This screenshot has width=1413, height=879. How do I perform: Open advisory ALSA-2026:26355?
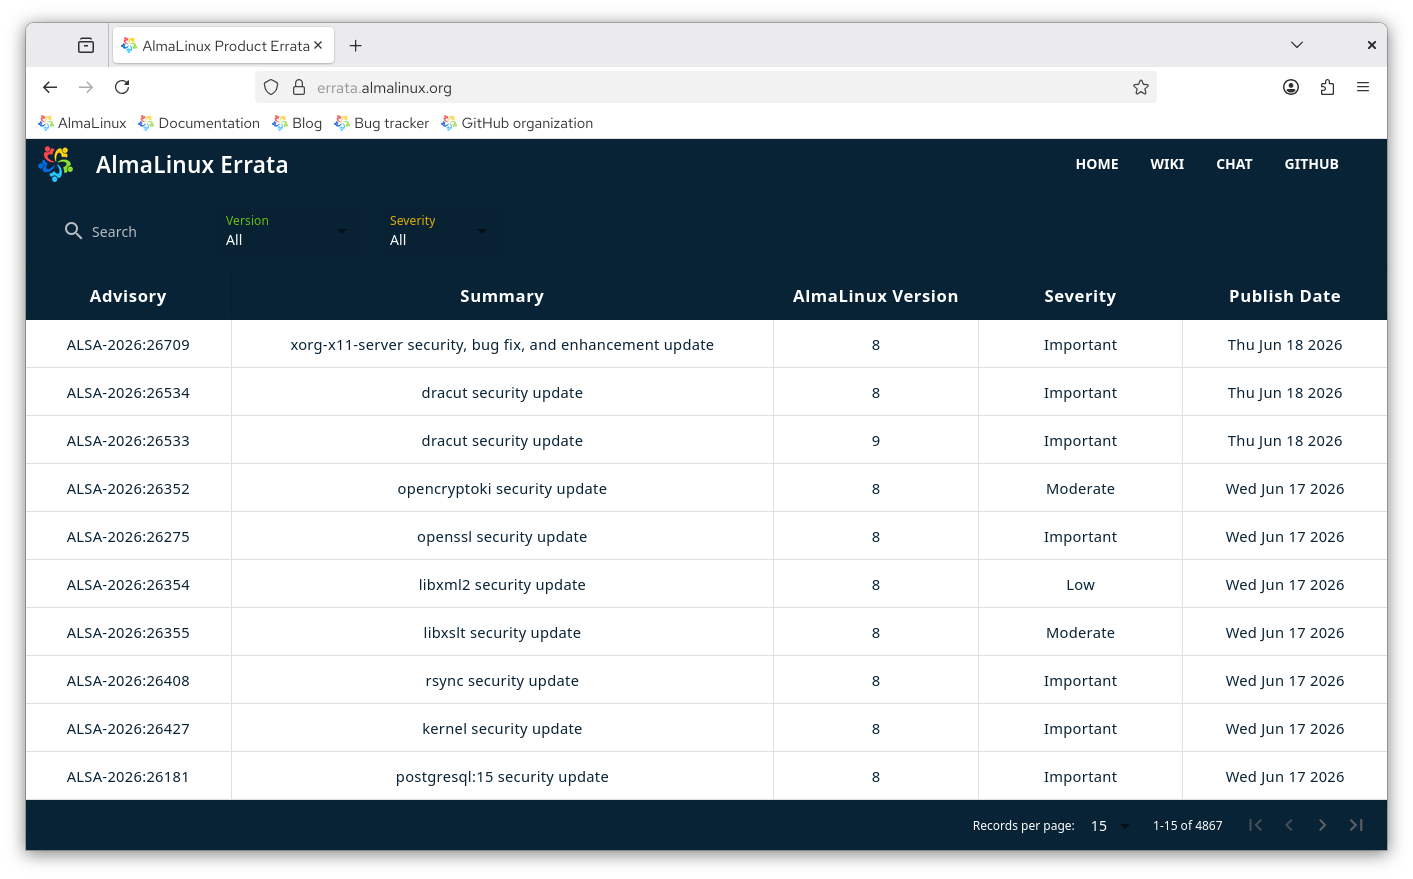click(x=128, y=633)
